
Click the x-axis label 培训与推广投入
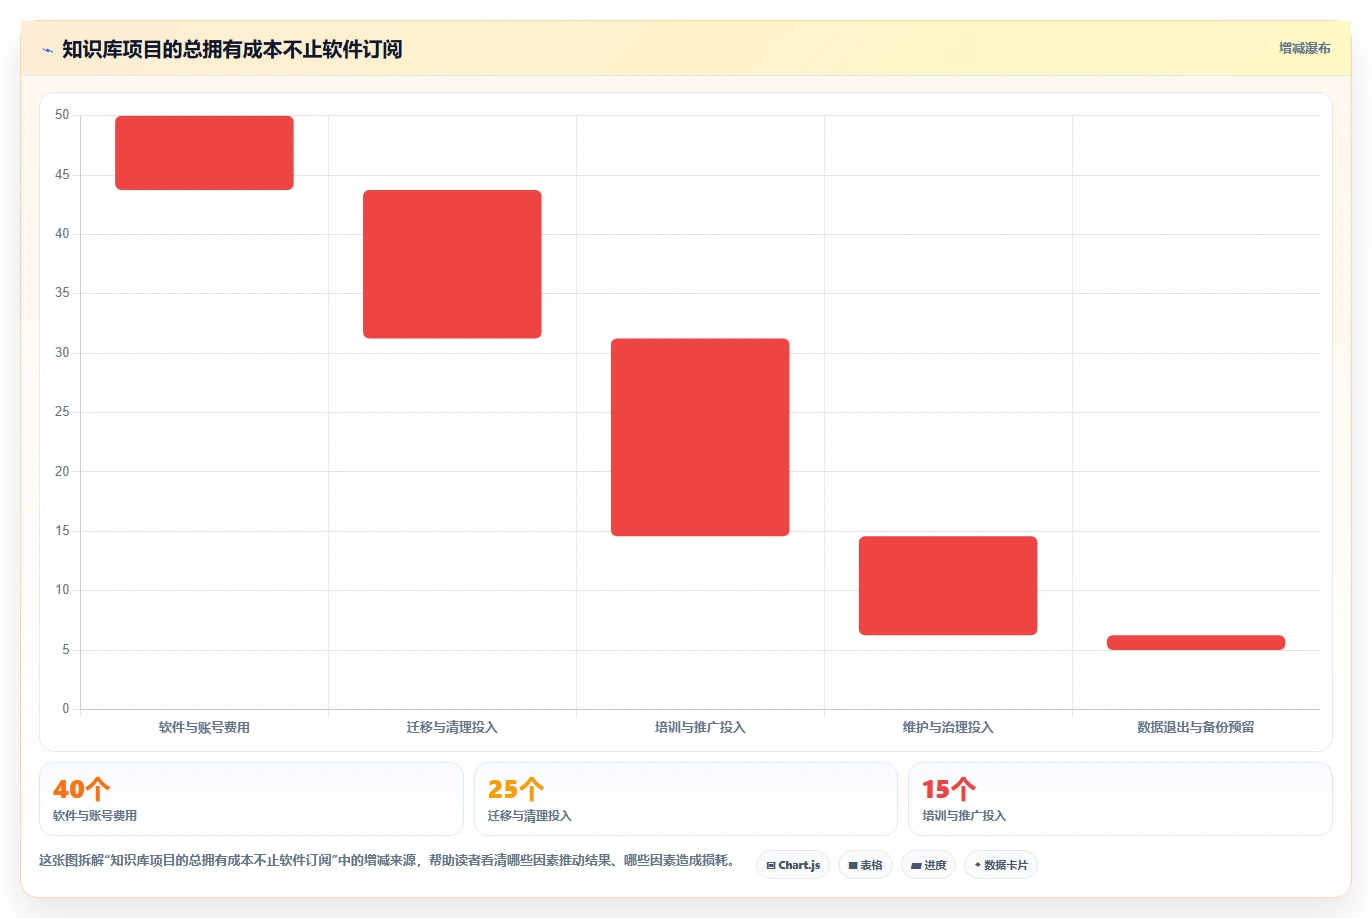[x=700, y=728]
